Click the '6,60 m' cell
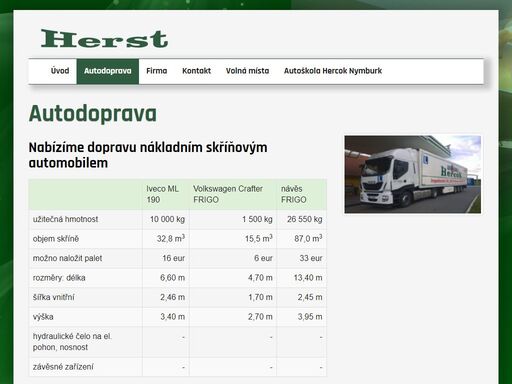 166,278
